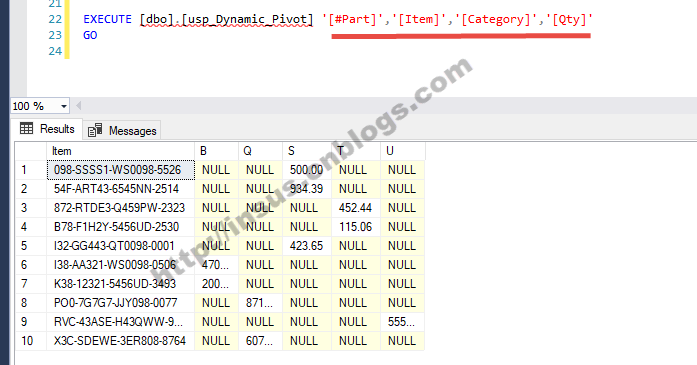Viewport: 697px width, 365px height.
Task: Click value 470... in B column
Action: (216, 265)
